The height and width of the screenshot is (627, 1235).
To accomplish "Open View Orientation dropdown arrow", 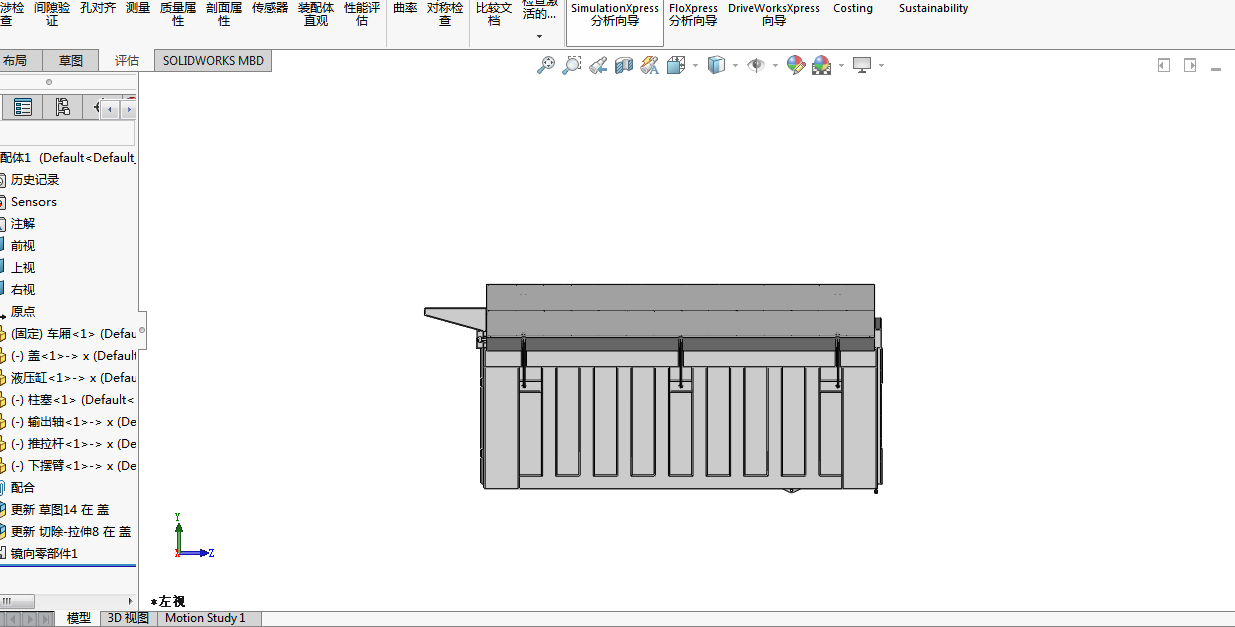I will click(x=695, y=66).
